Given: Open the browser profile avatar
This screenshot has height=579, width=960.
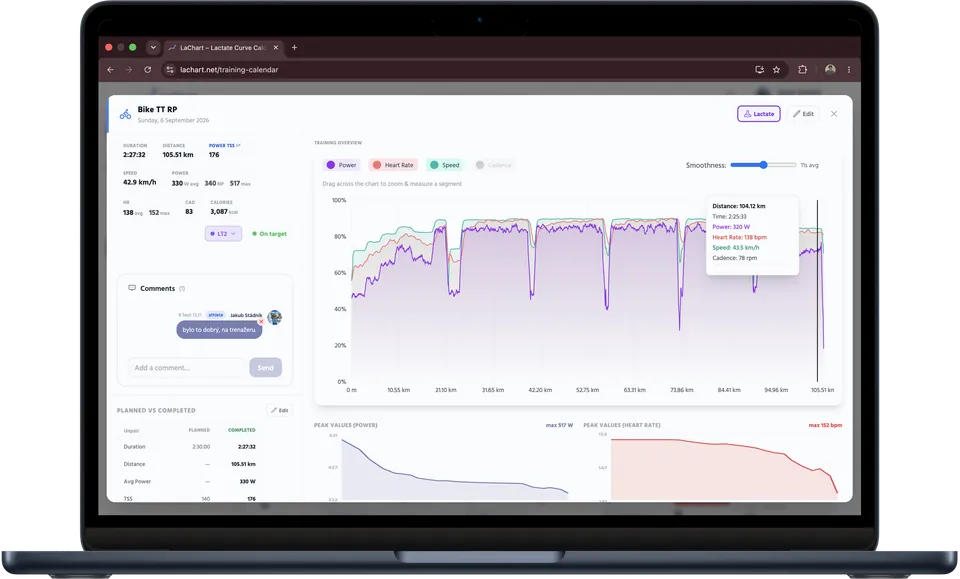Looking at the screenshot, I should click(x=830, y=70).
